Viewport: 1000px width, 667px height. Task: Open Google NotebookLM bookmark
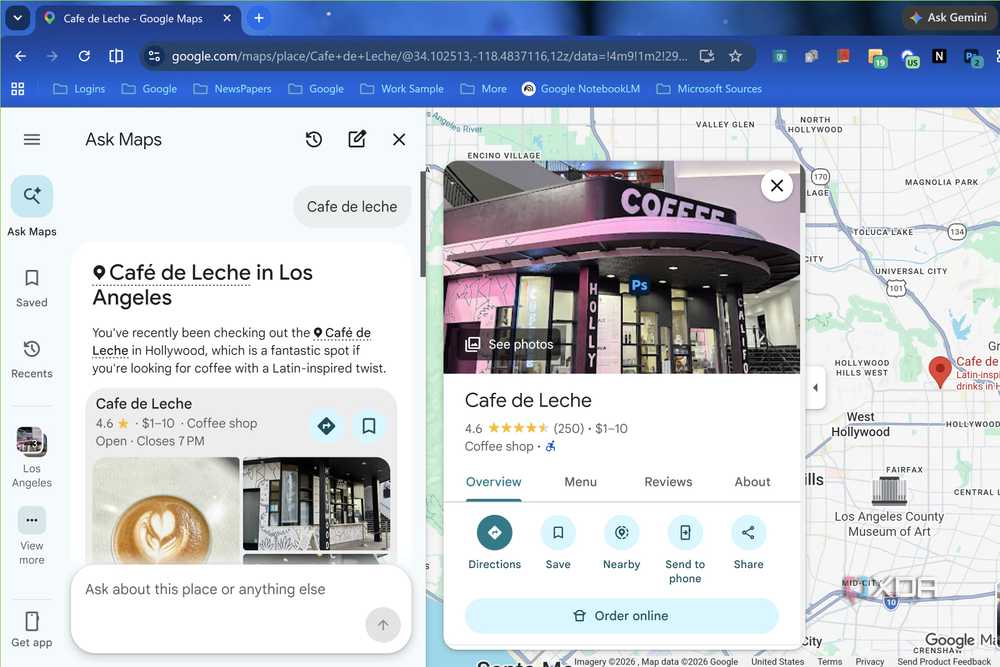tap(581, 89)
